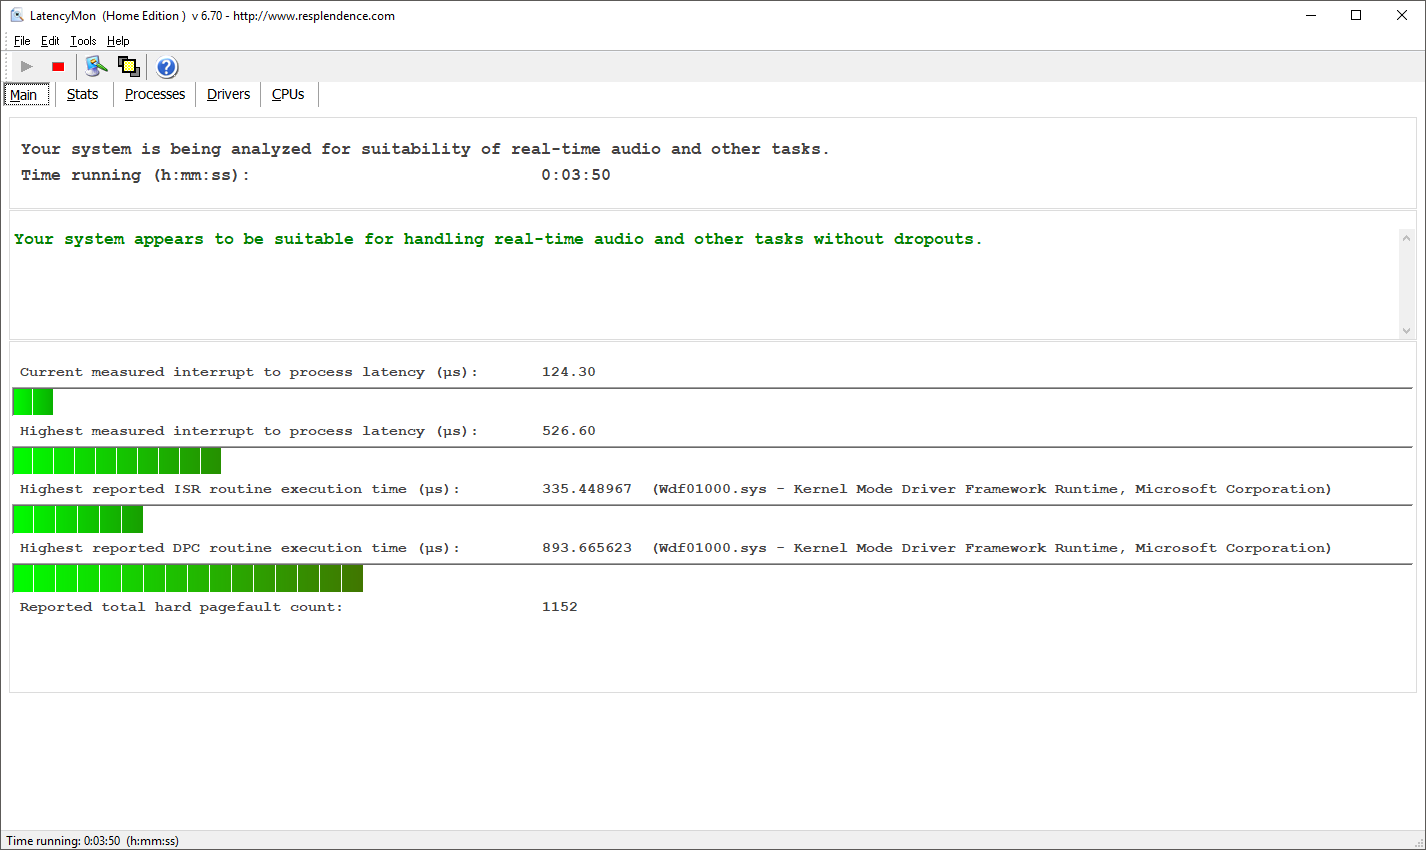The image size is (1426, 850).
Task: Click the current interrupt latency green bar
Action: click(33, 402)
